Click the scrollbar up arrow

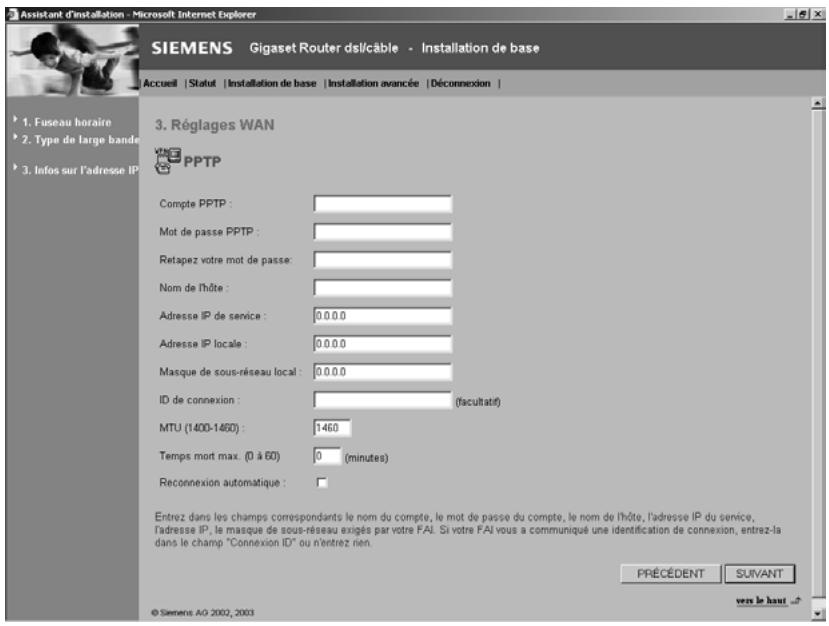(x=818, y=104)
